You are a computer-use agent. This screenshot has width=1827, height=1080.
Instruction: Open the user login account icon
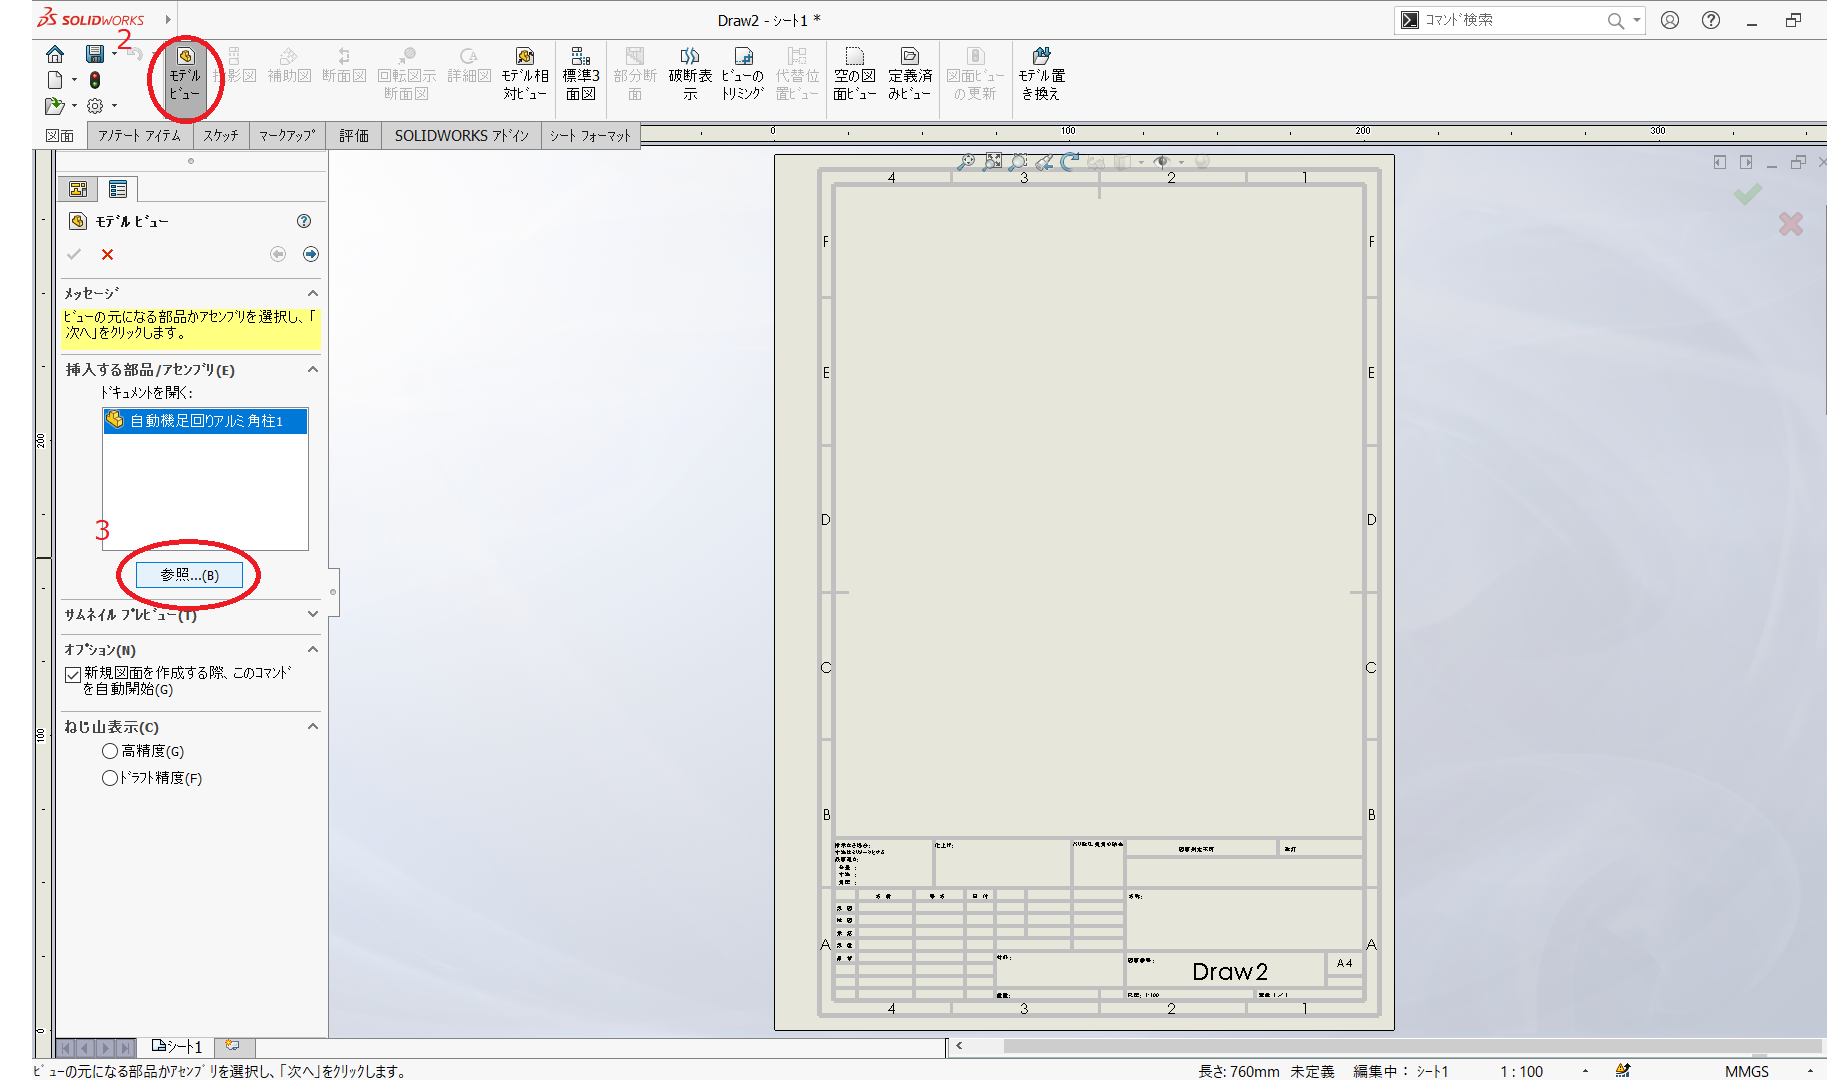(1670, 20)
